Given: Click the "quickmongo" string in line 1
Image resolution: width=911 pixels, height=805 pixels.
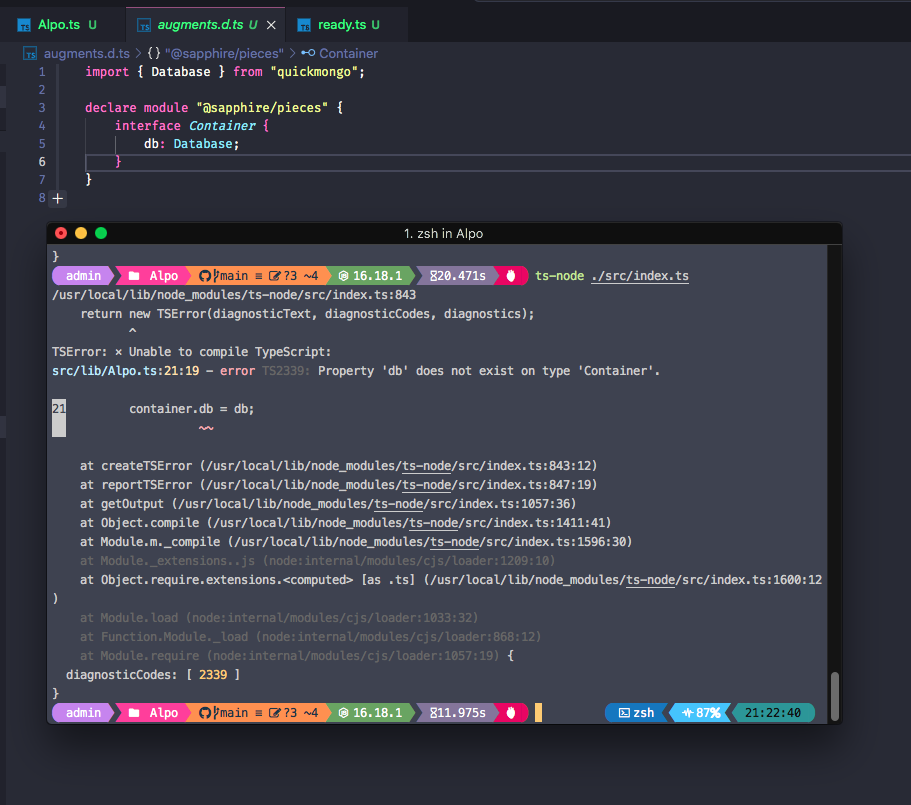Looking at the screenshot, I should point(314,72).
